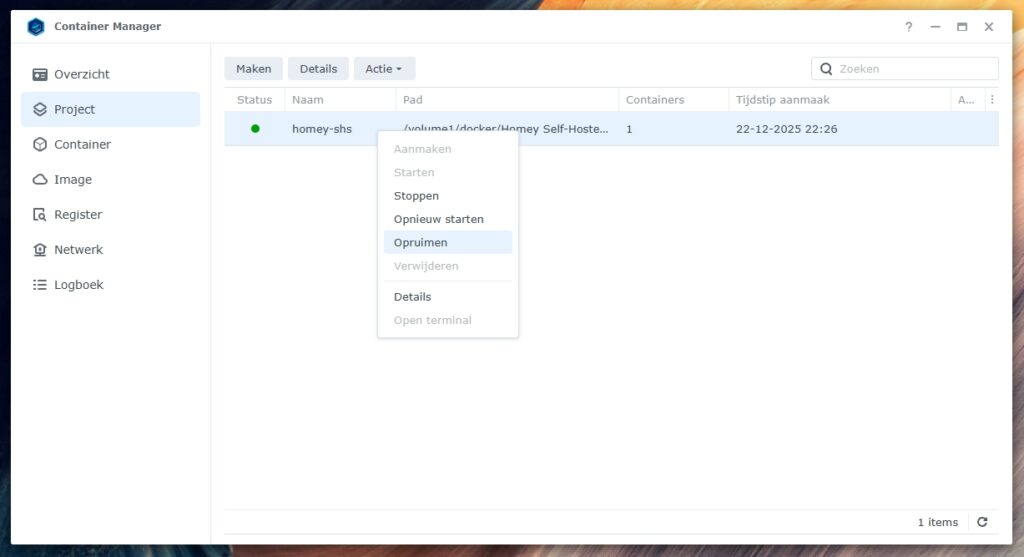Click the Logboek list icon in sidebar
Screen dimensions: 1024x557
[x=40, y=285]
